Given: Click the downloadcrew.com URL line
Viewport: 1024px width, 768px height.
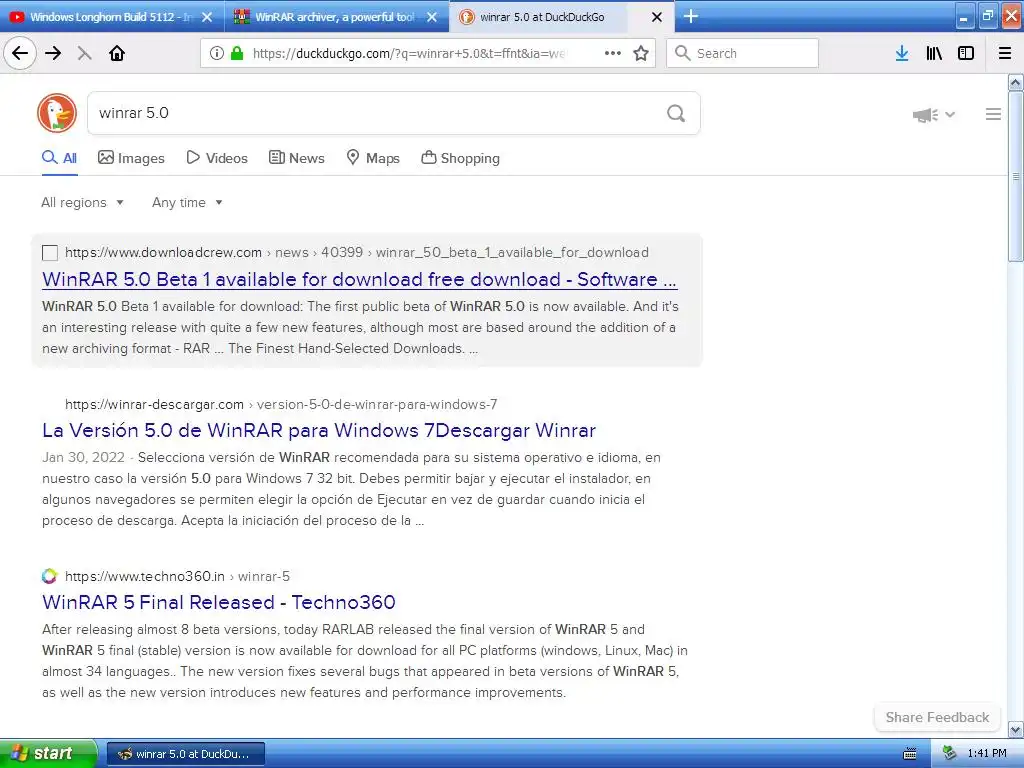Looking at the screenshot, I should (x=357, y=253).
